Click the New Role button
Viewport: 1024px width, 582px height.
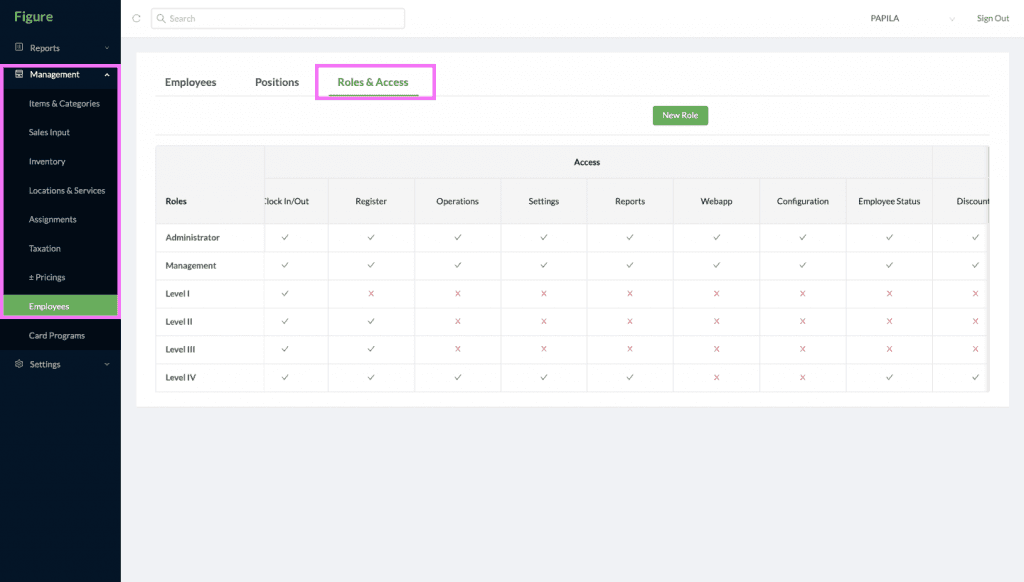pyautogui.click(x=680, y=116)
